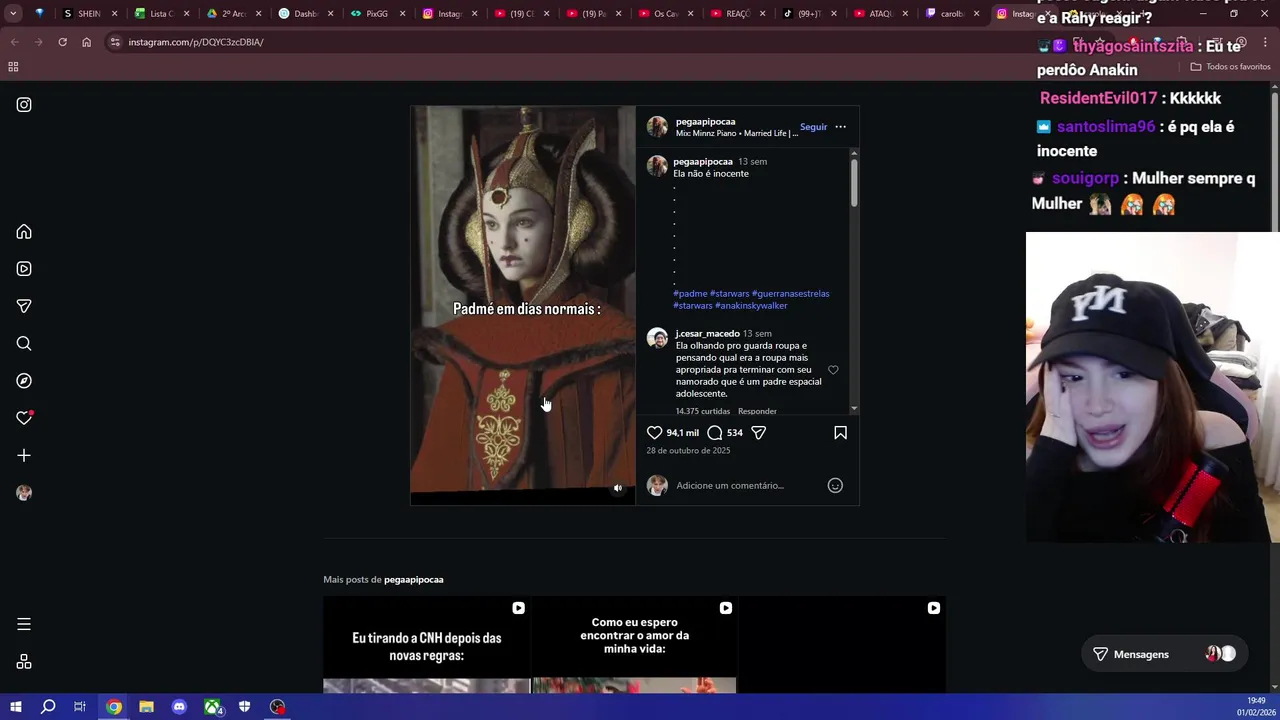Open Notifications heart icon in the sidebar
The image size is (1280, 720).
coord(24,418)
